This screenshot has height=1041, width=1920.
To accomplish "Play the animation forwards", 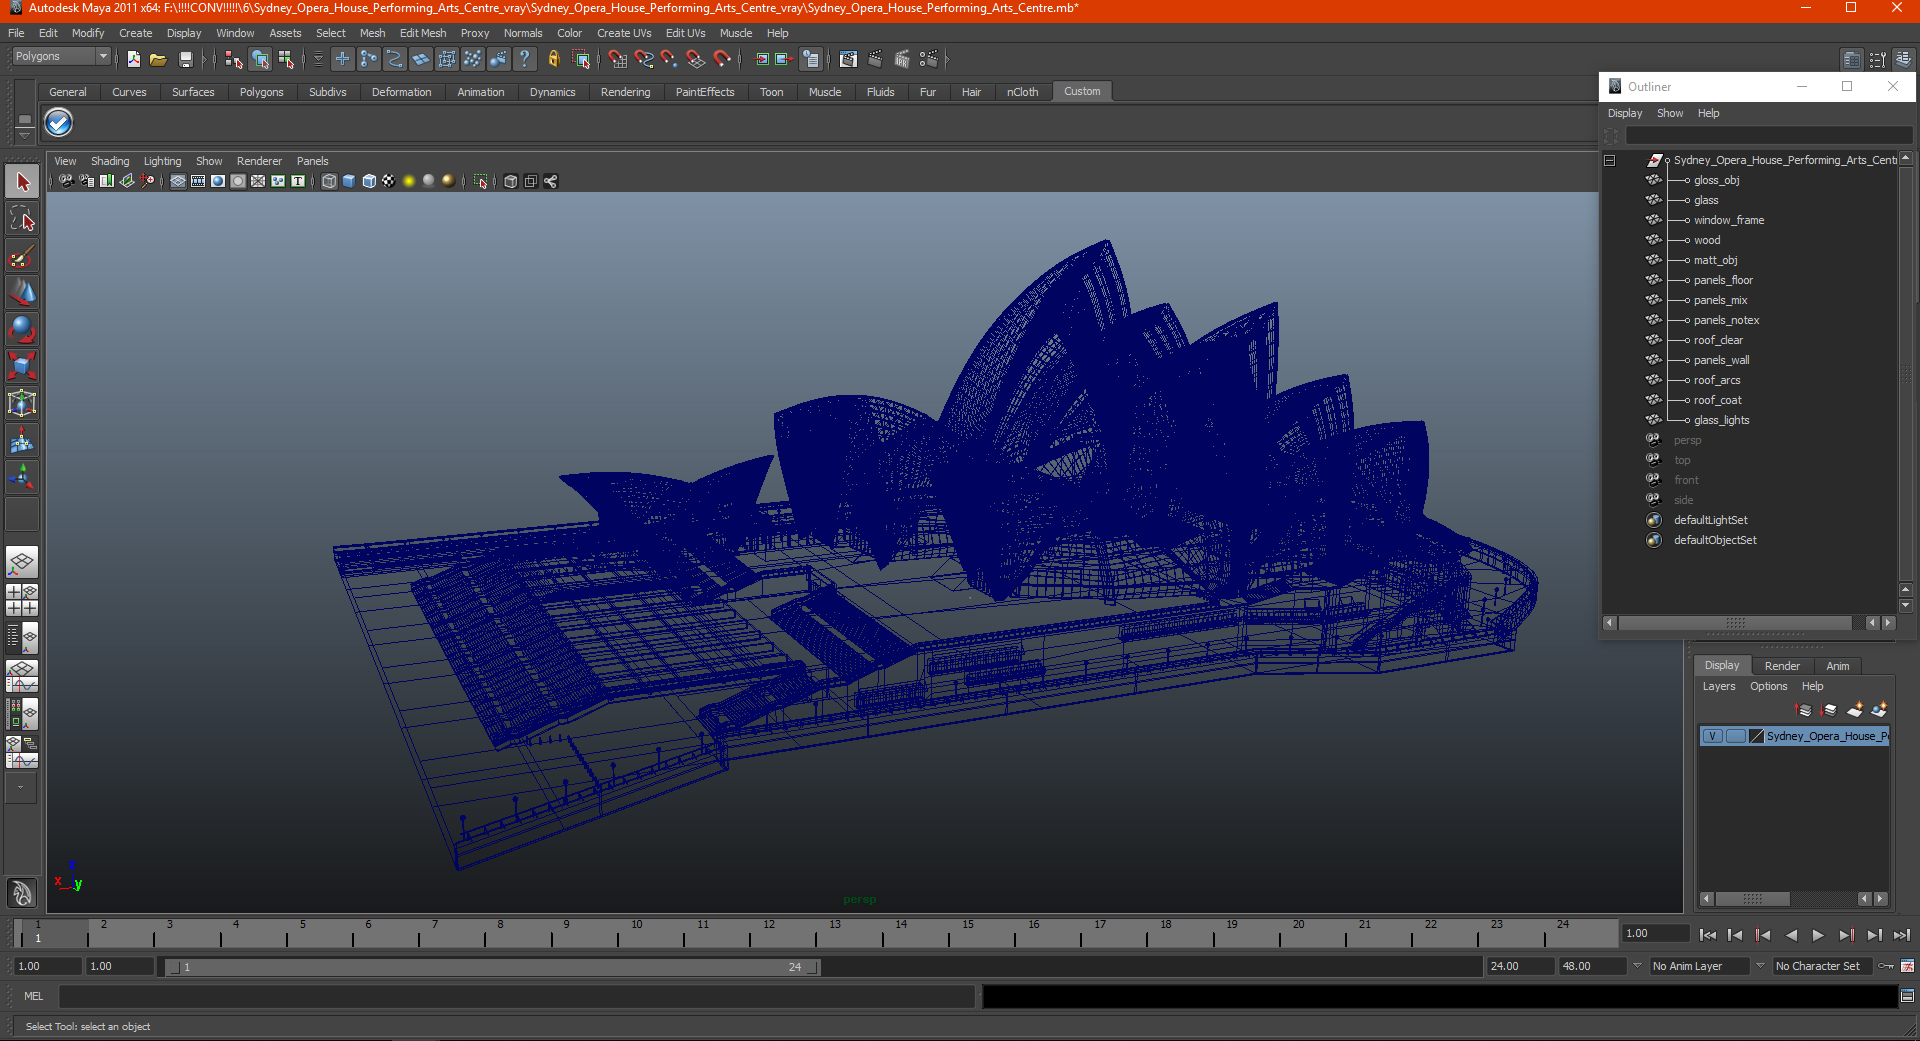I will point(1818,935).
